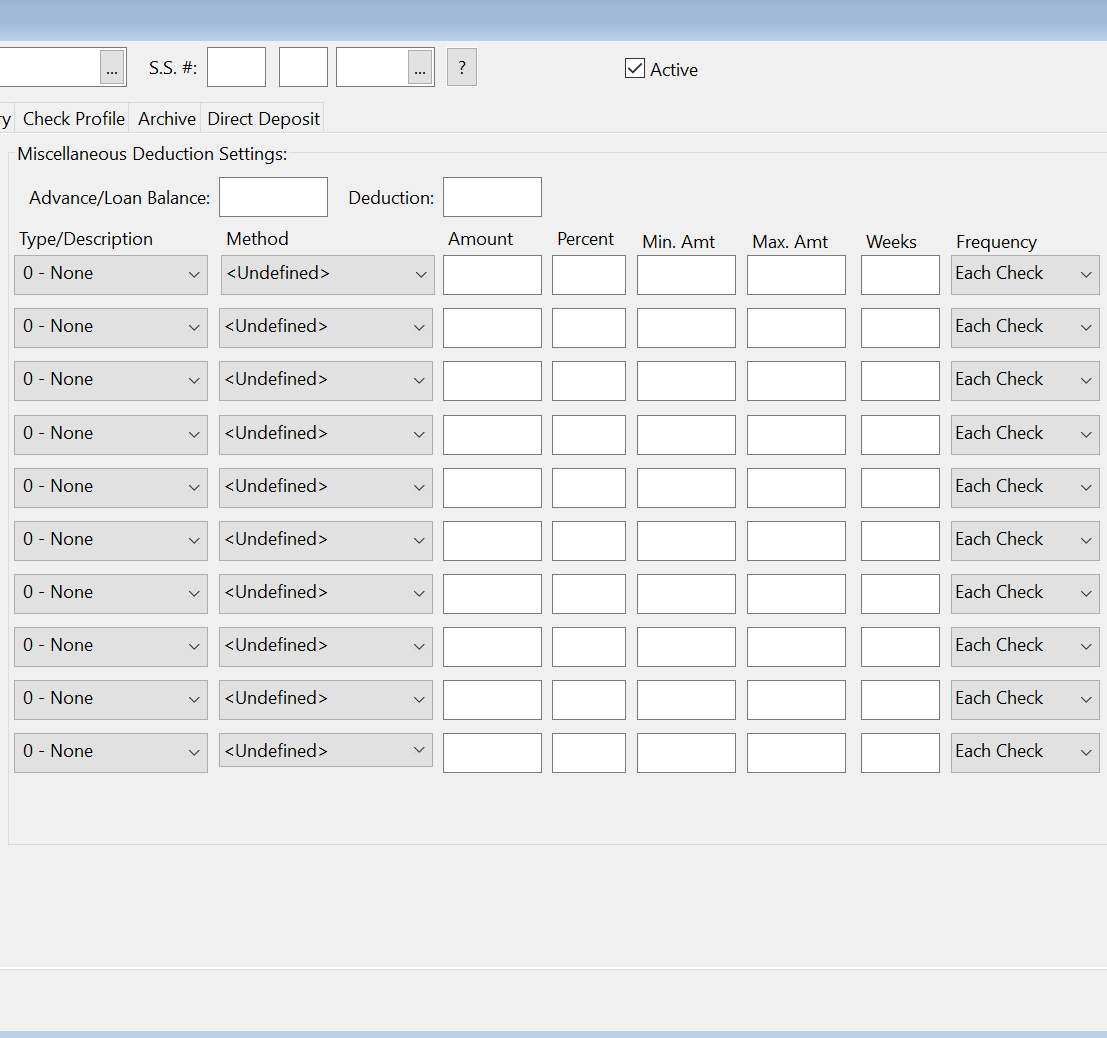Click the ellipsis button after the S.S. # fields
The width and height of the screenshot is (1107, 1038).
[x=420, y=67]
